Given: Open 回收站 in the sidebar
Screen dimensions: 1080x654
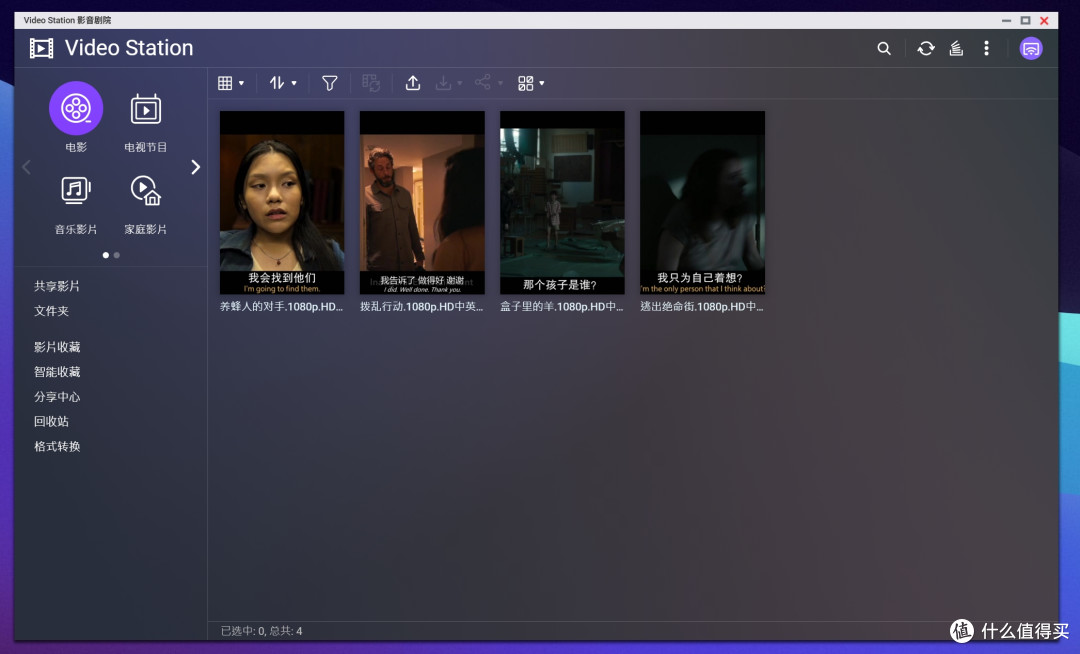Looking at the screenshot, I should tap(52, 421).
